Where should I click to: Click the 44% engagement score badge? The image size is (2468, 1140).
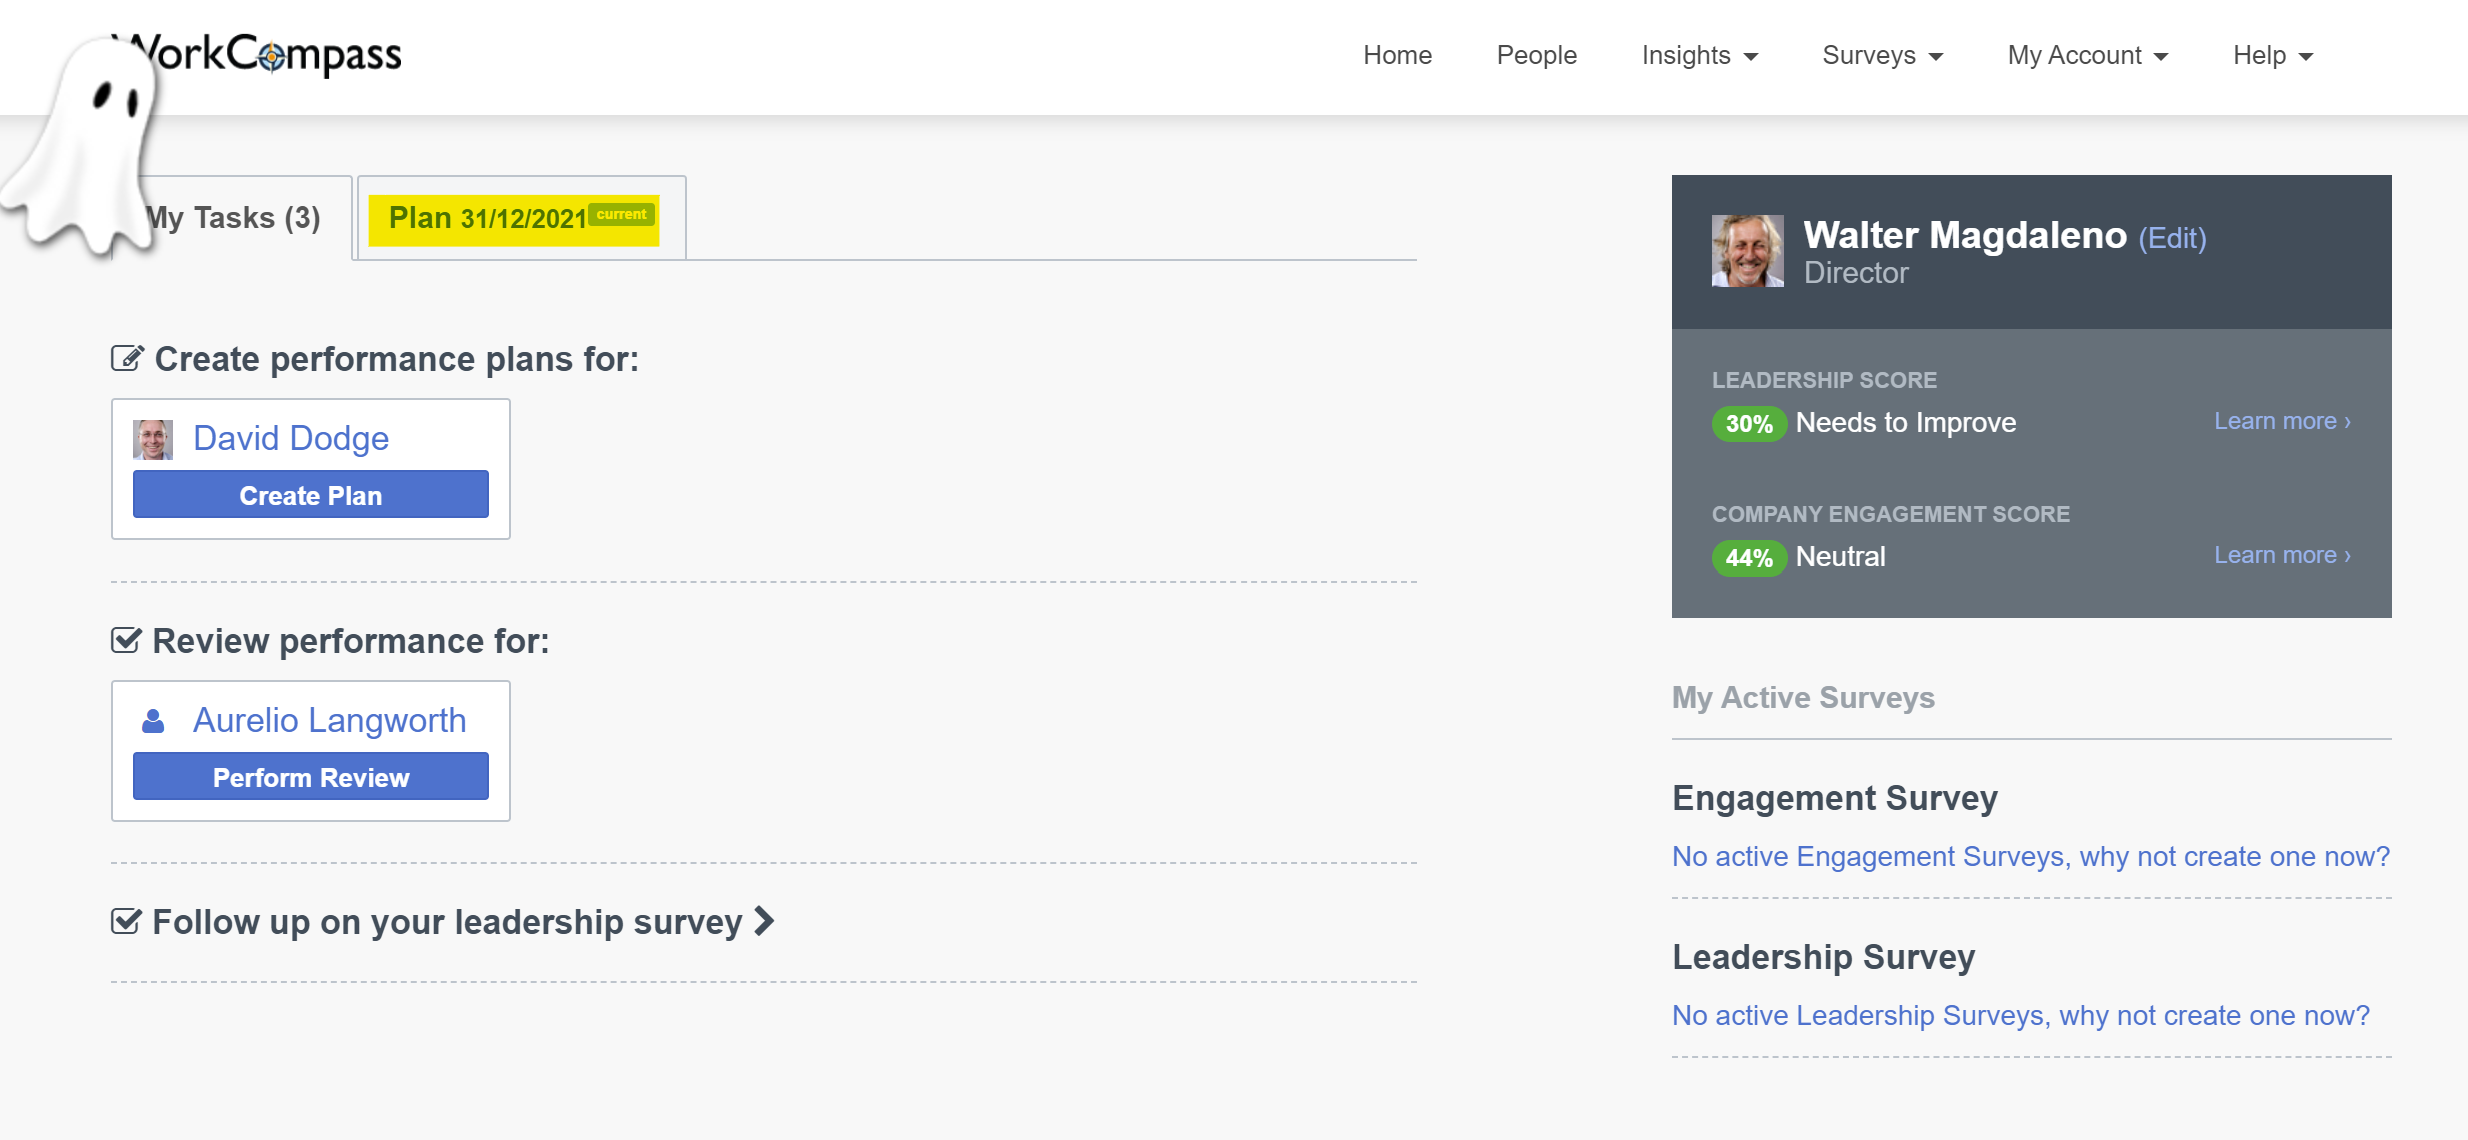[1748, 558]
